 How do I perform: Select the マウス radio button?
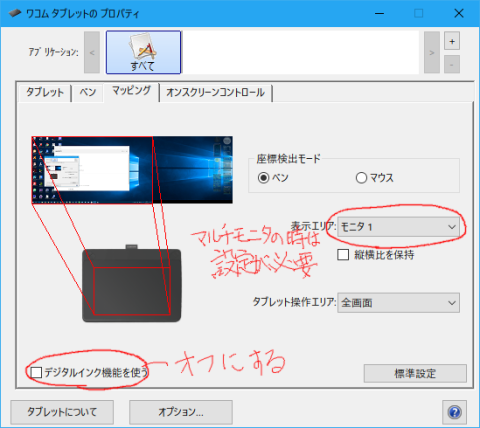[361, 178]
